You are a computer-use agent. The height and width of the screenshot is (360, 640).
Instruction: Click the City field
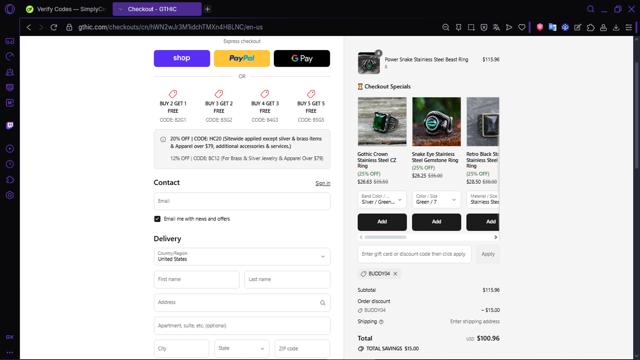pyautogui.click(x=181, y=348)
